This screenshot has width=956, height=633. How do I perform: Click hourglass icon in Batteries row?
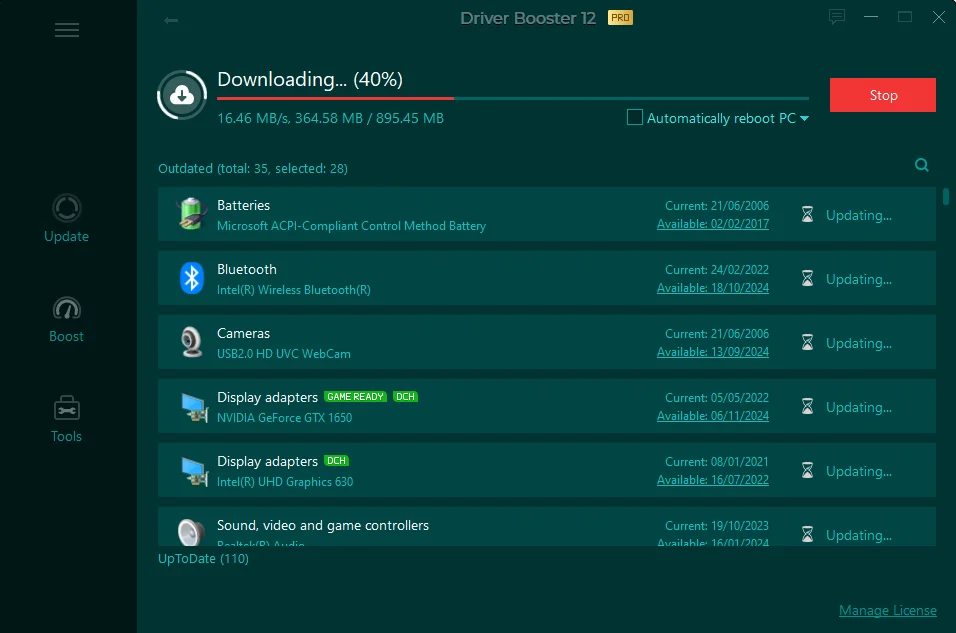(807, 214)
